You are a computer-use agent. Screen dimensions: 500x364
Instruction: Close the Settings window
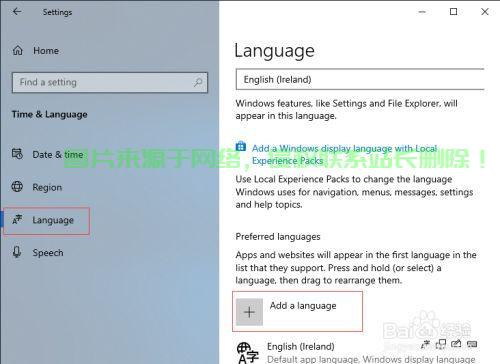[485, 12]
